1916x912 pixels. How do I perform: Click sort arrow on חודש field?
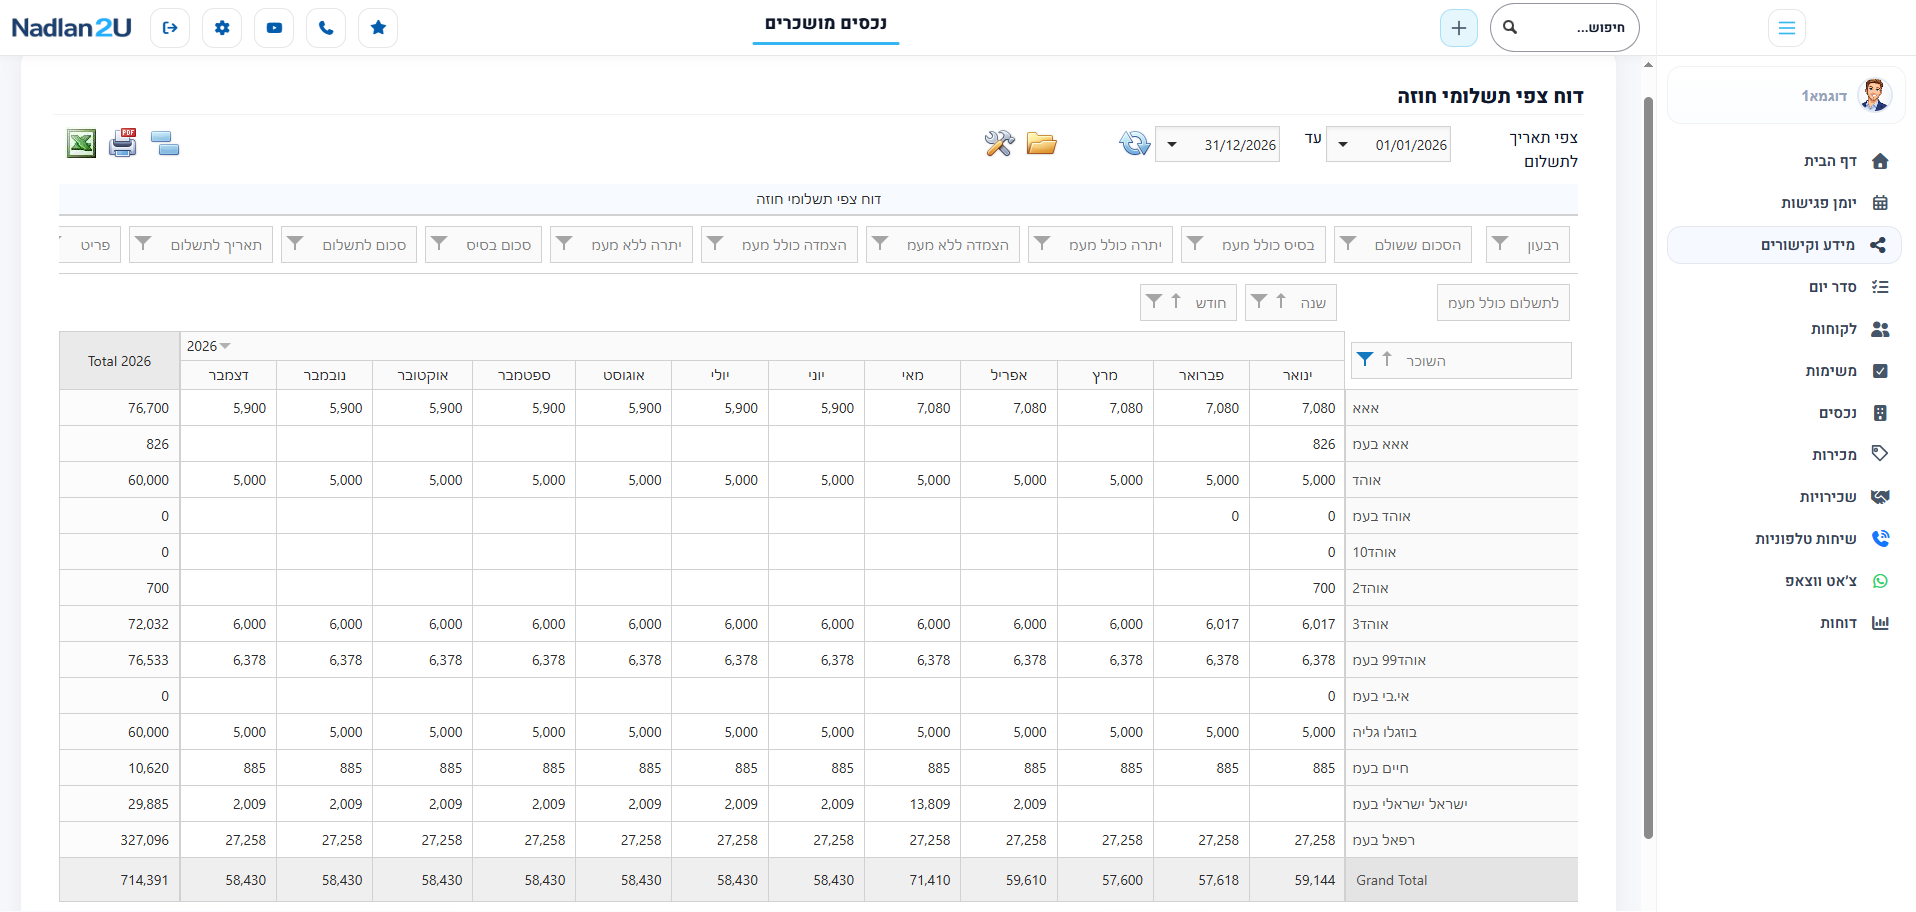point(1176,301)
